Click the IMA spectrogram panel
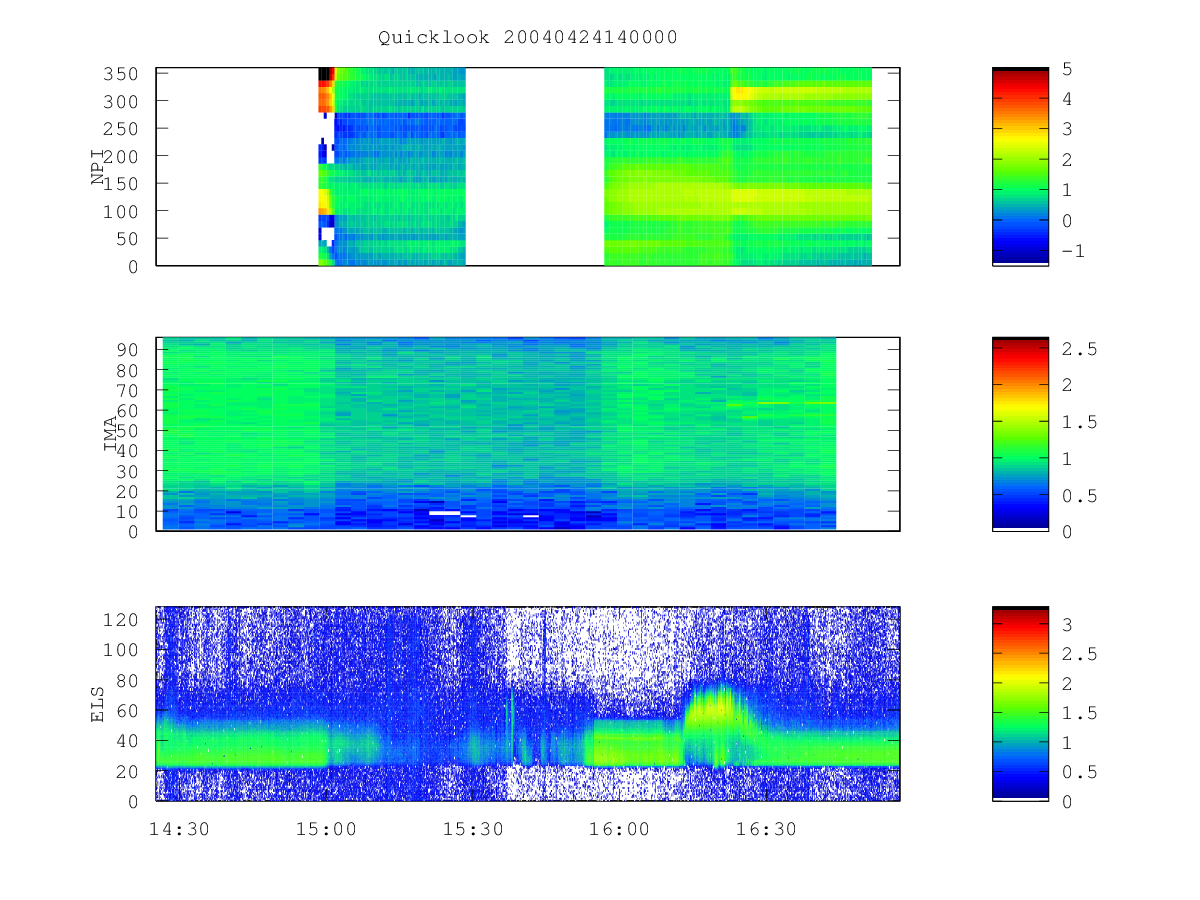This screenshot has width=1200, height=900. [x=528, y=434]
